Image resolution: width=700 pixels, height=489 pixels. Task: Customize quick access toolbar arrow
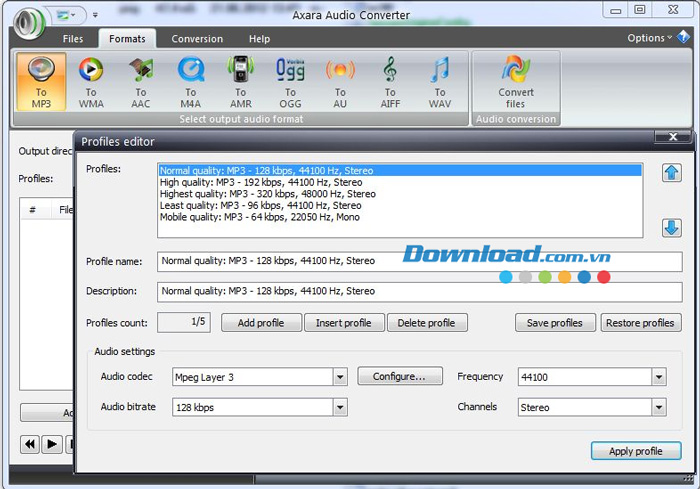point(95,15)
